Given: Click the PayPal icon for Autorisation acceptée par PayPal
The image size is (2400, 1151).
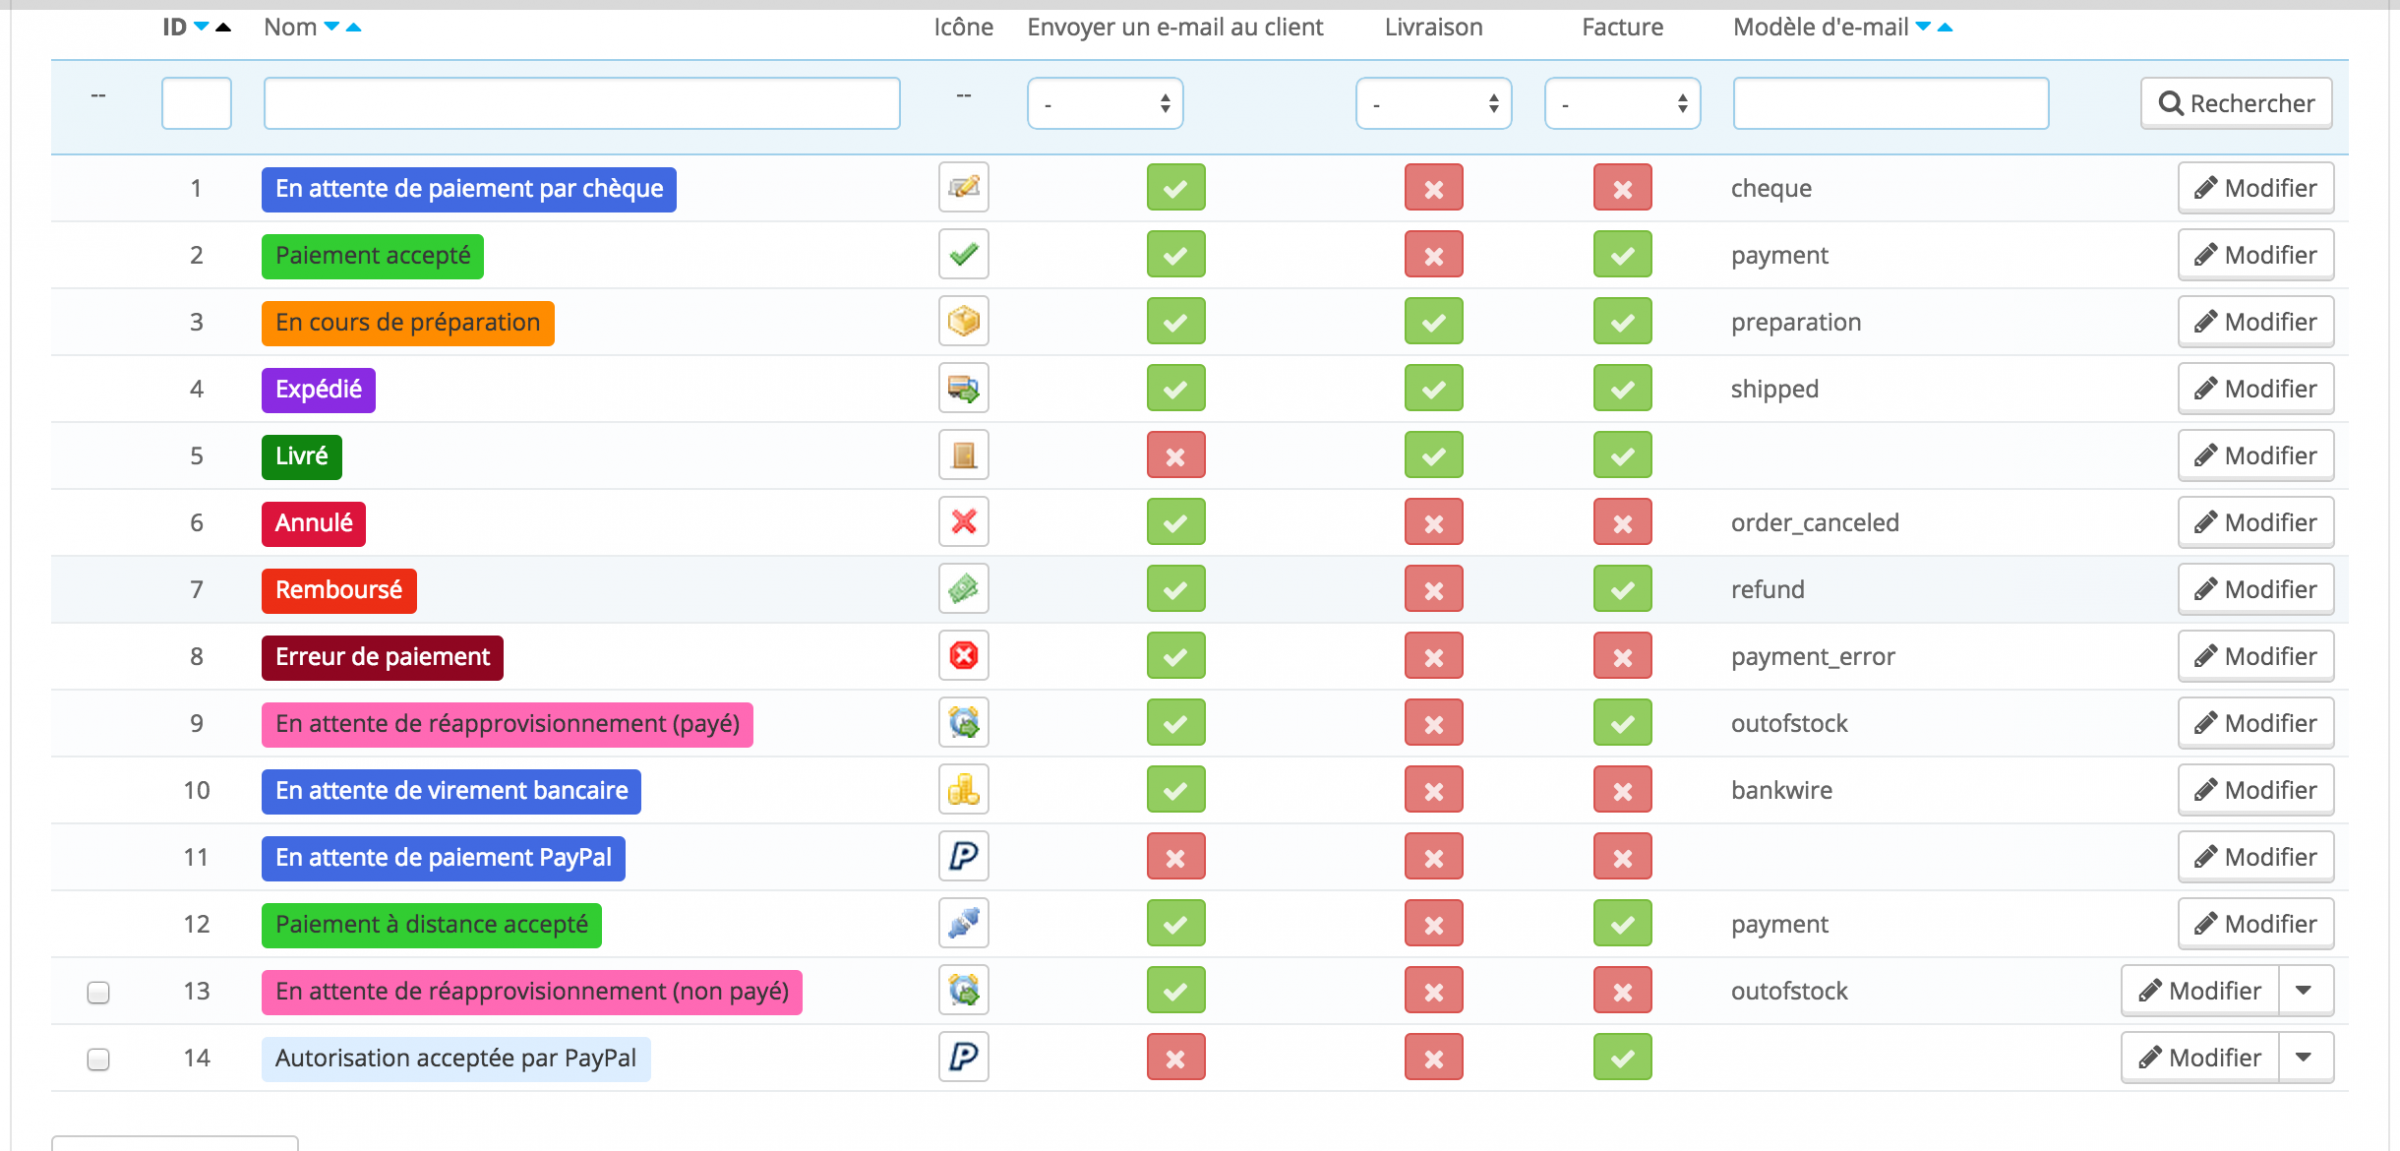Looking at the screenshot, I should (x=963, y=1058).
